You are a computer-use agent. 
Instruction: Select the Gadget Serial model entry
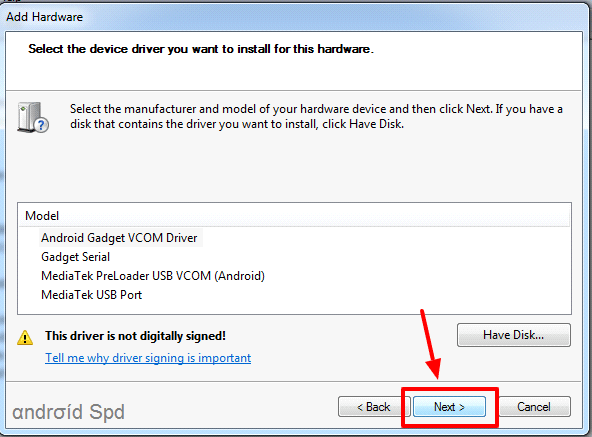pyautogui.click(x=76, y=257)
